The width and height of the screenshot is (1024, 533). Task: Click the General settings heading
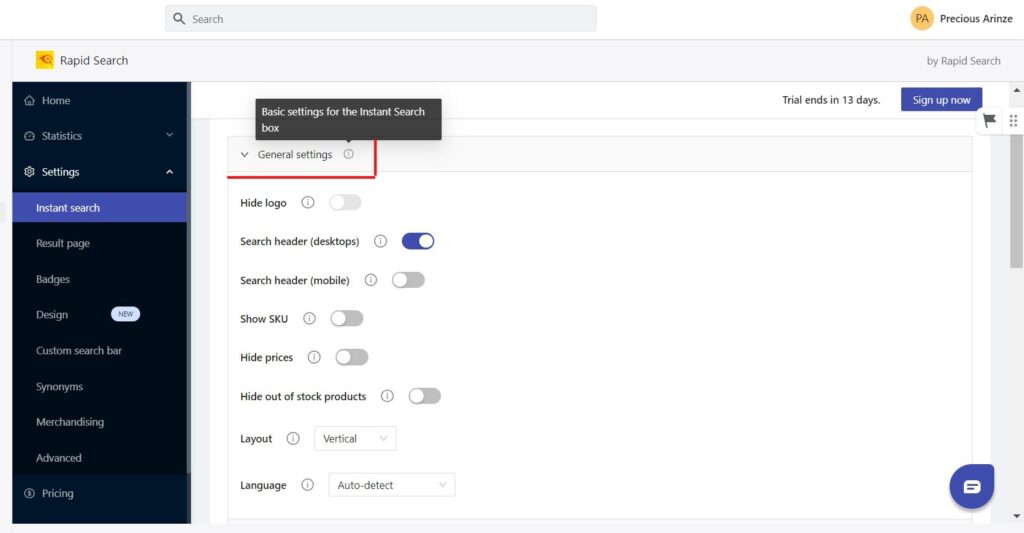tap(295, 155)
